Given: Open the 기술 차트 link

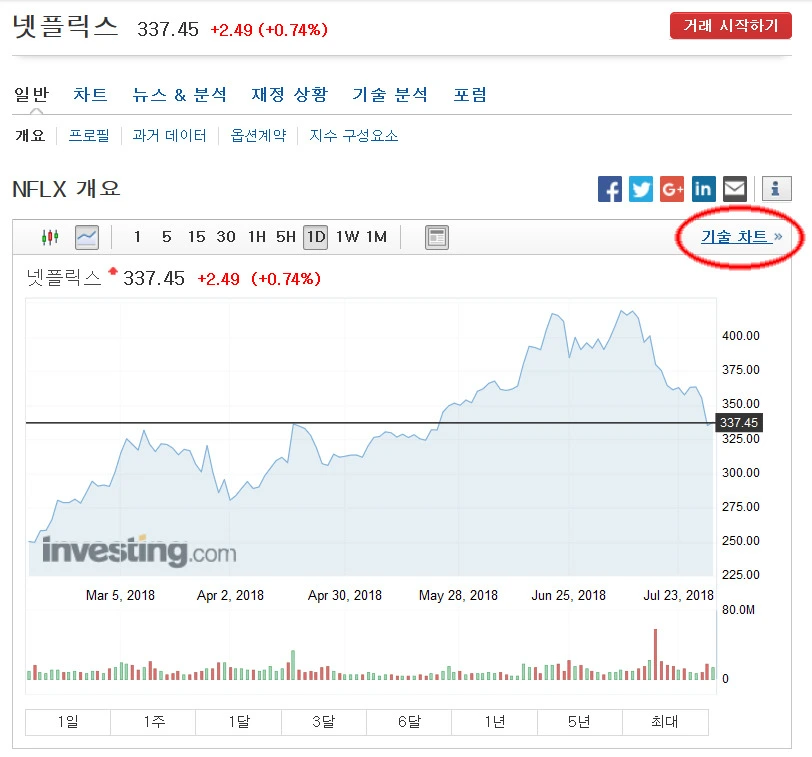Looking at the screenshot, I should 742,237.
